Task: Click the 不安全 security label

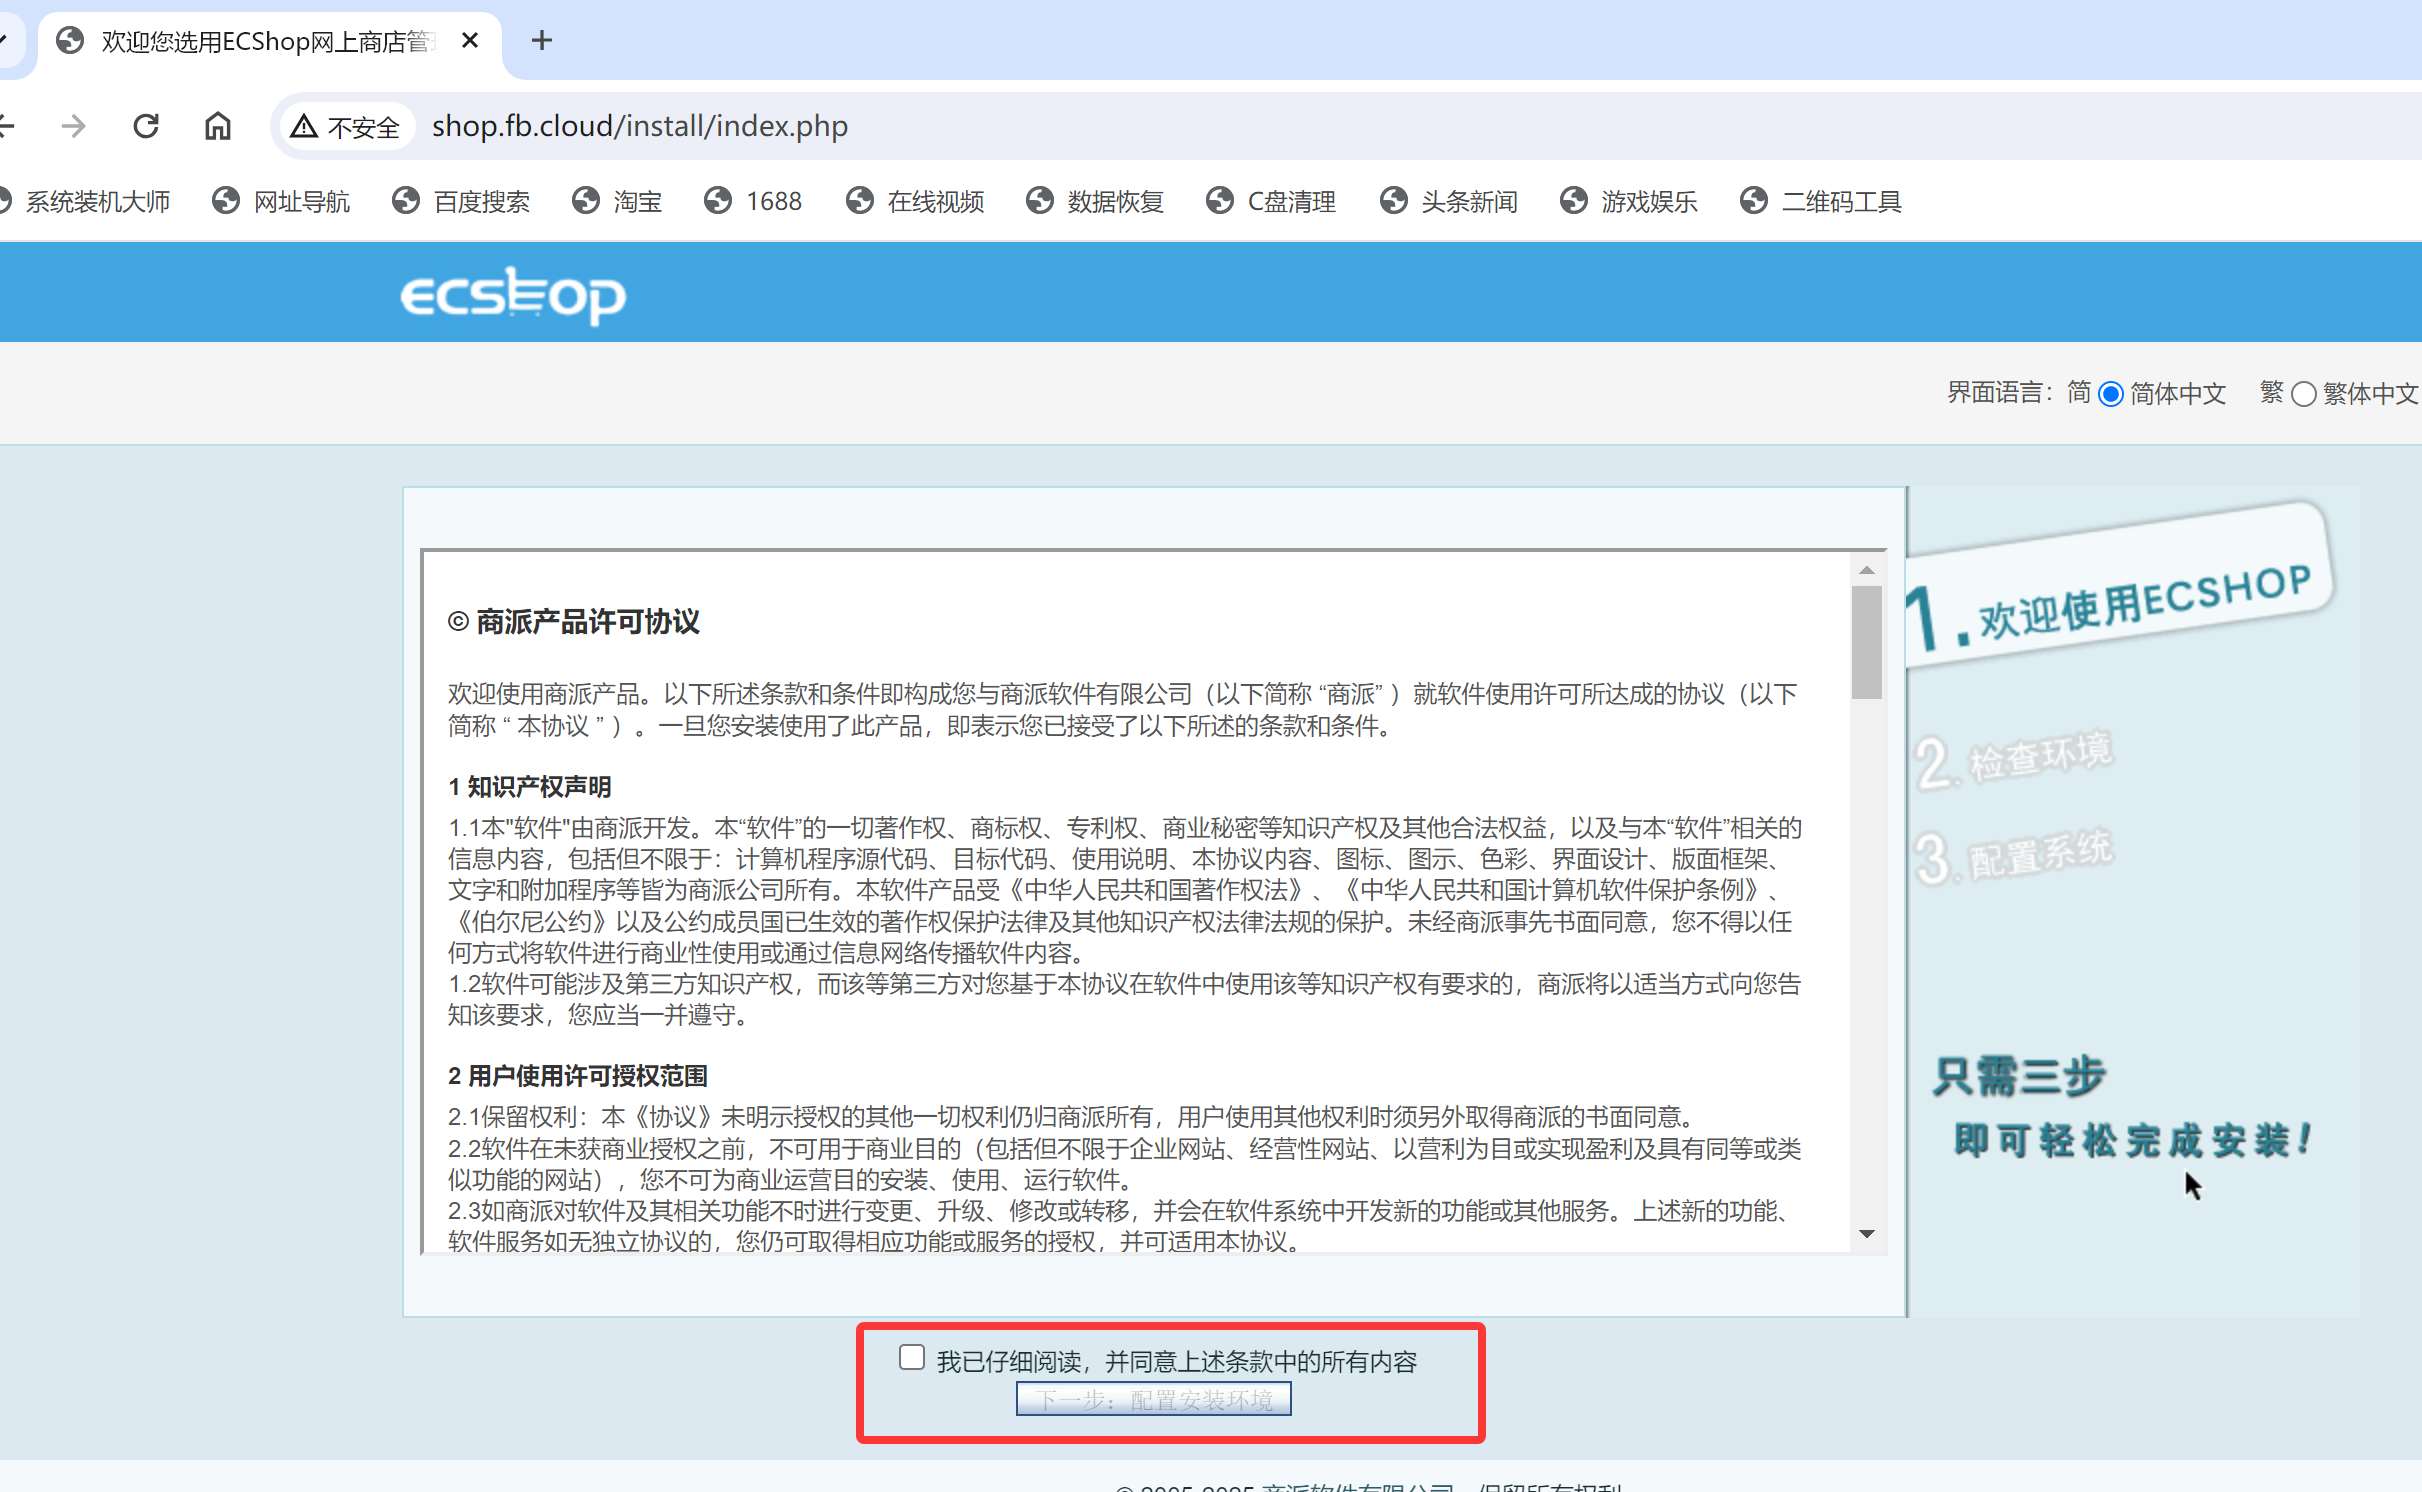Action: [364, 127]
